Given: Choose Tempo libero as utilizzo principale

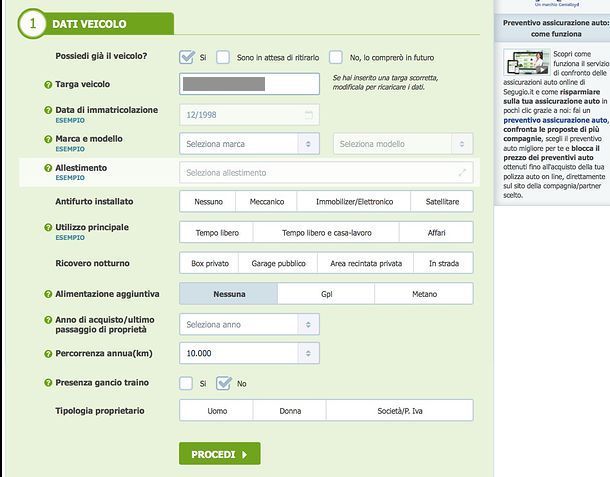Looking at the screenshot, I should (217, 233).
